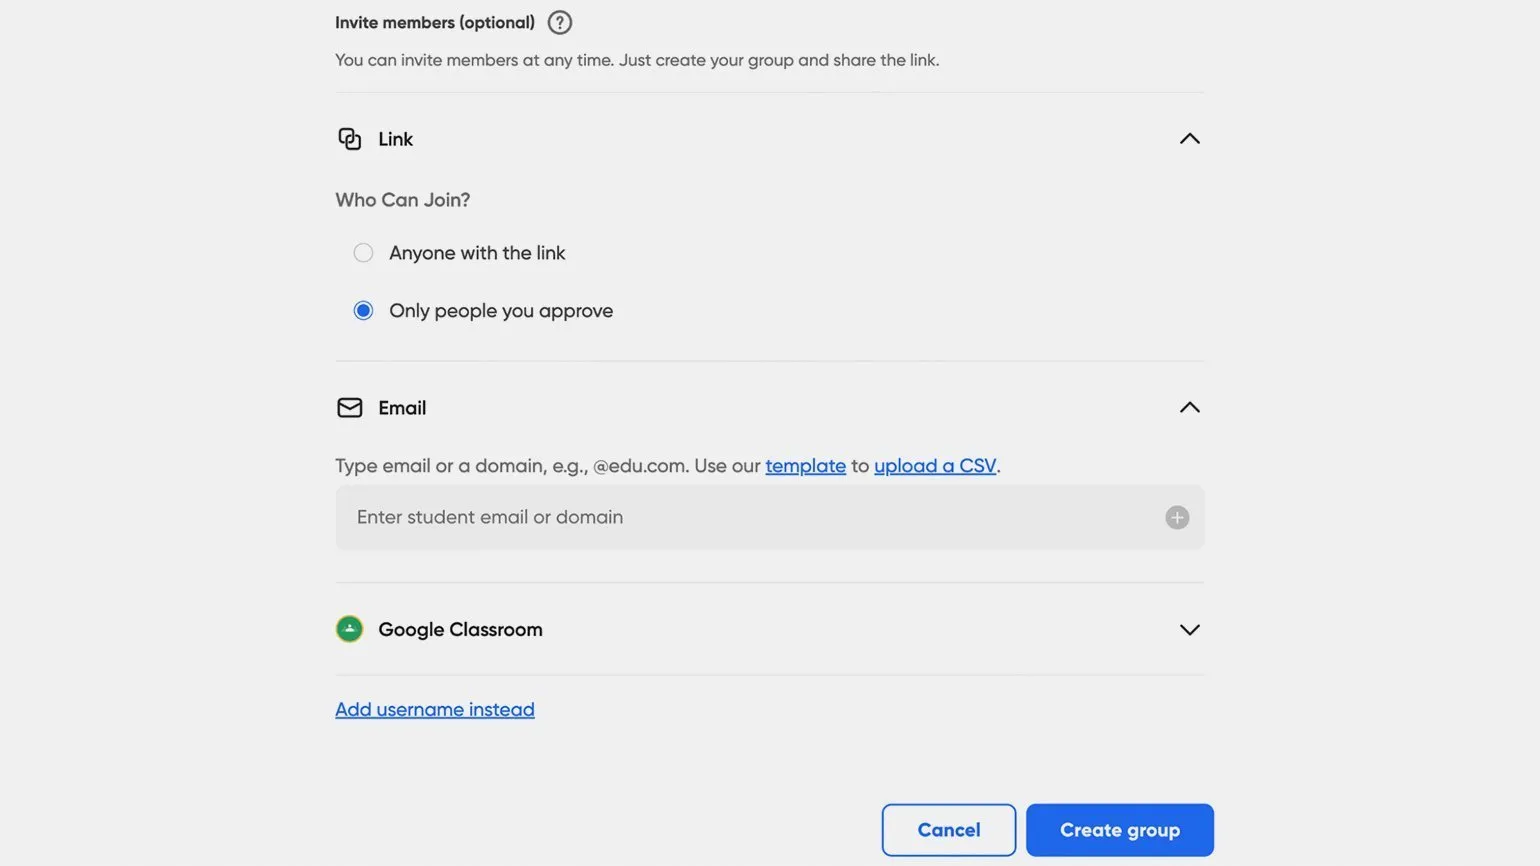The height and width of the screenshot is (866, 1540).
Task: Click the Link section copy icon
Action: click(349, 139)
